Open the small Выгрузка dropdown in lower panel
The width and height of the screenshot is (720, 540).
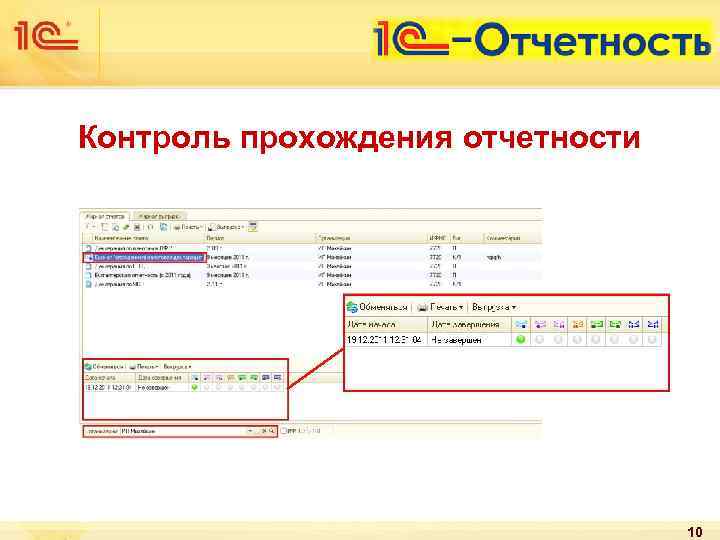[x=177, y=367]
